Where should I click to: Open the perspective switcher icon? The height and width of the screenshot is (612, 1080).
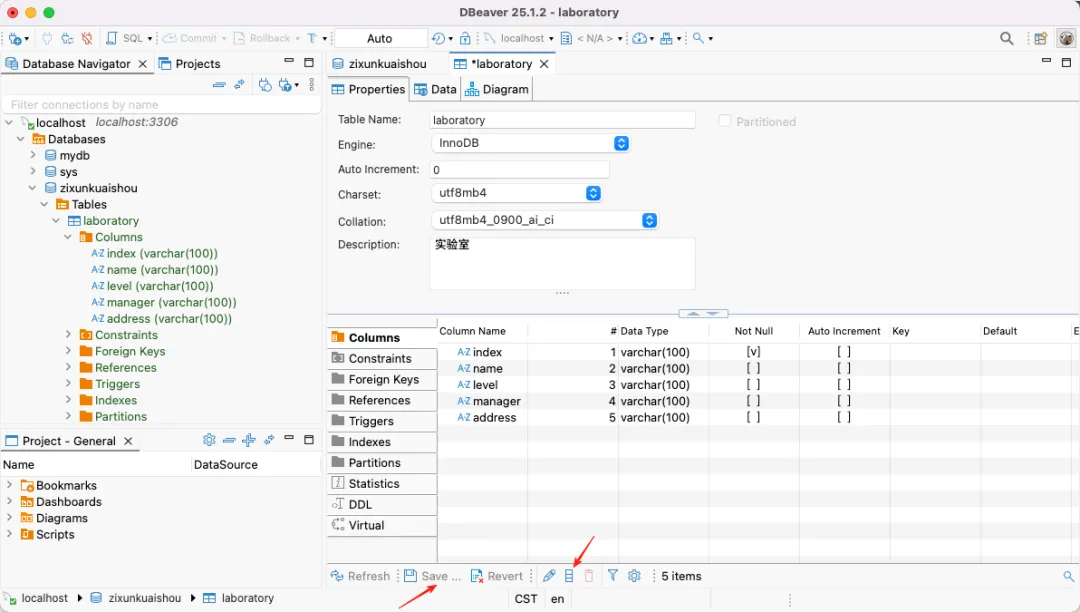[1041, 39]
